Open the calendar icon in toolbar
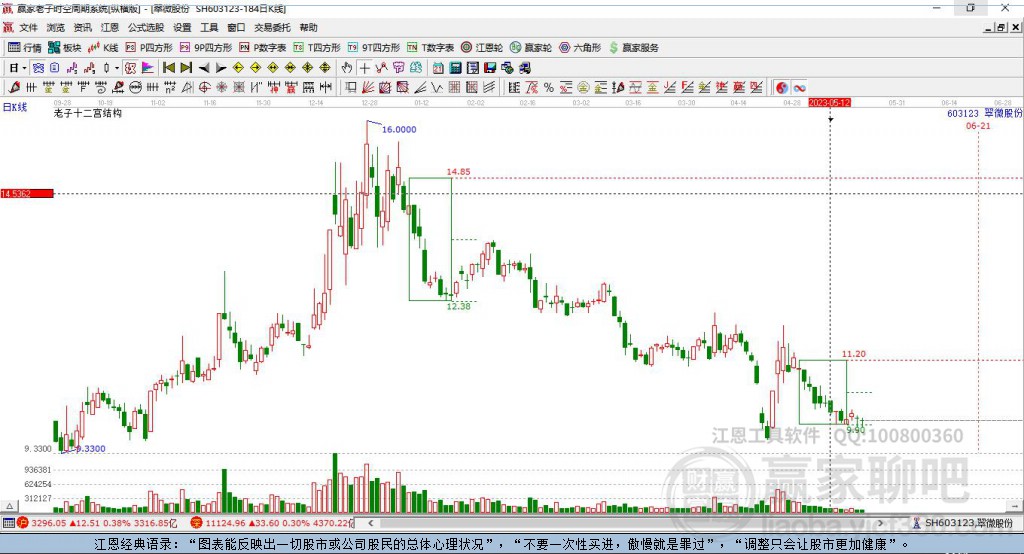This screenshot has width=1024, height=554. [x=438, y=68]
